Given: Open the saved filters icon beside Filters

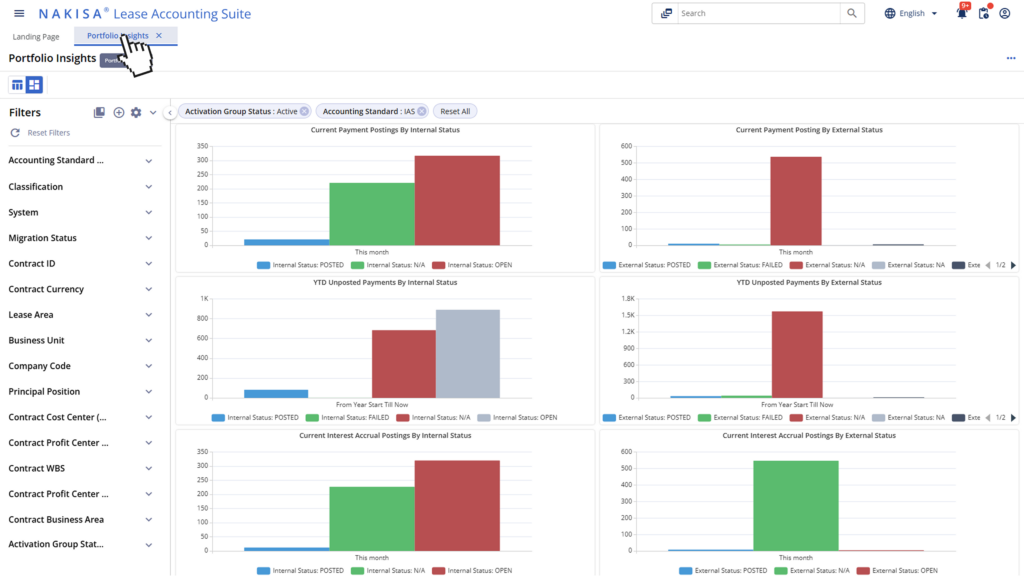Looking at the screenshot, I should point(99,112).
